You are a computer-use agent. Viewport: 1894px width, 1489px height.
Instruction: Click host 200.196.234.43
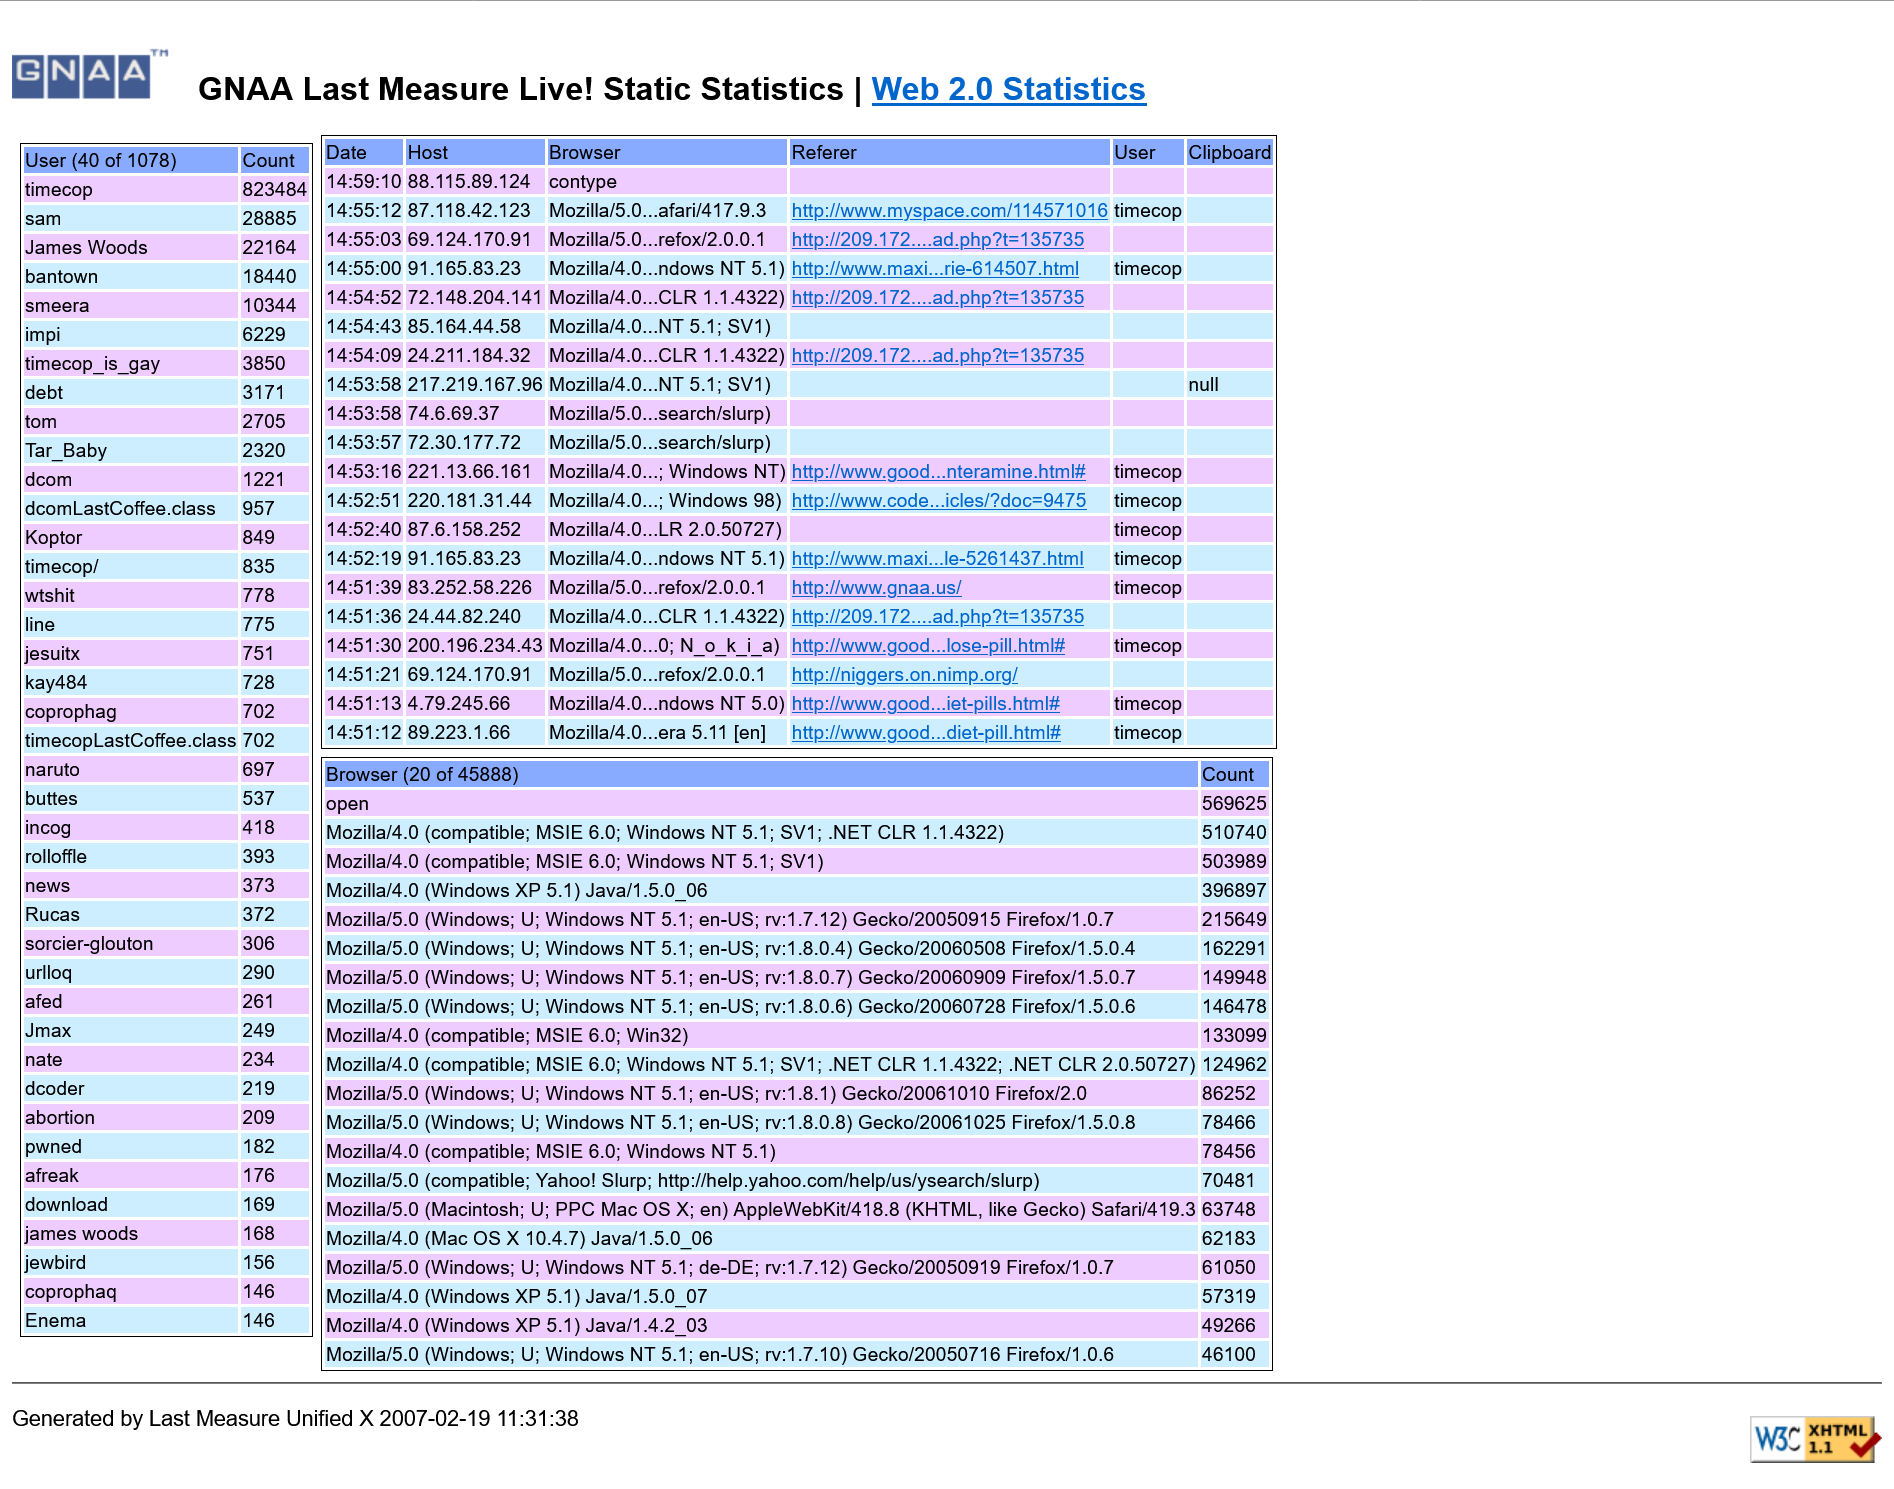(x=475, y=645)
